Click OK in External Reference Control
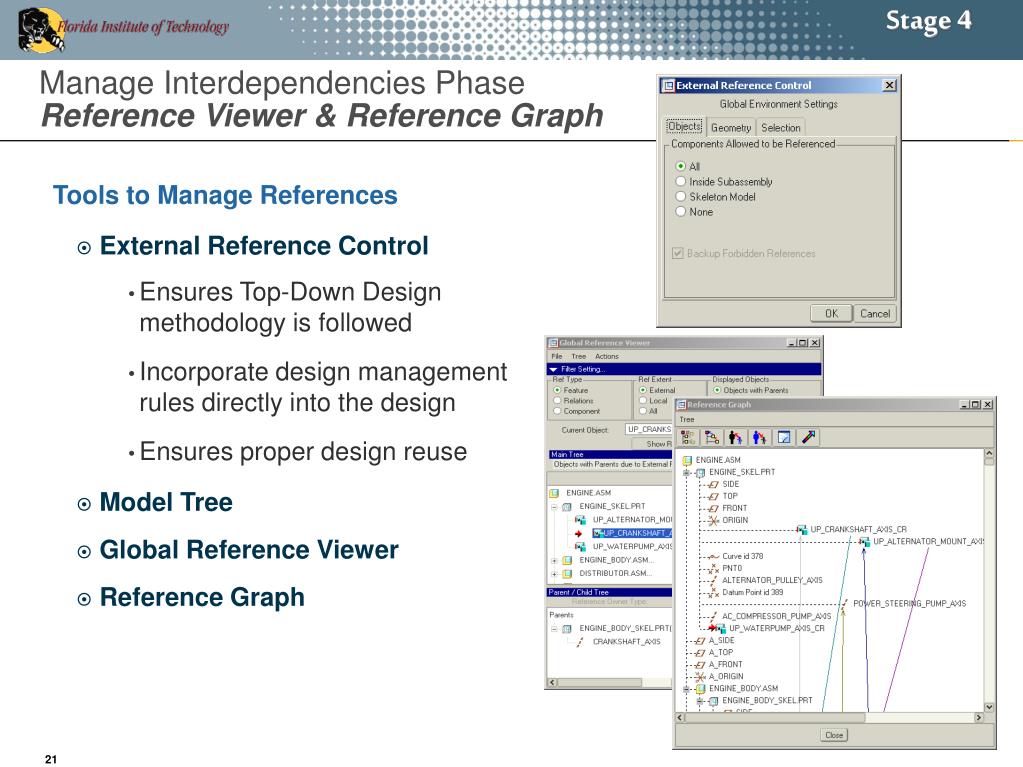The width and height of the screenshot is (1023, 767). 831,314
